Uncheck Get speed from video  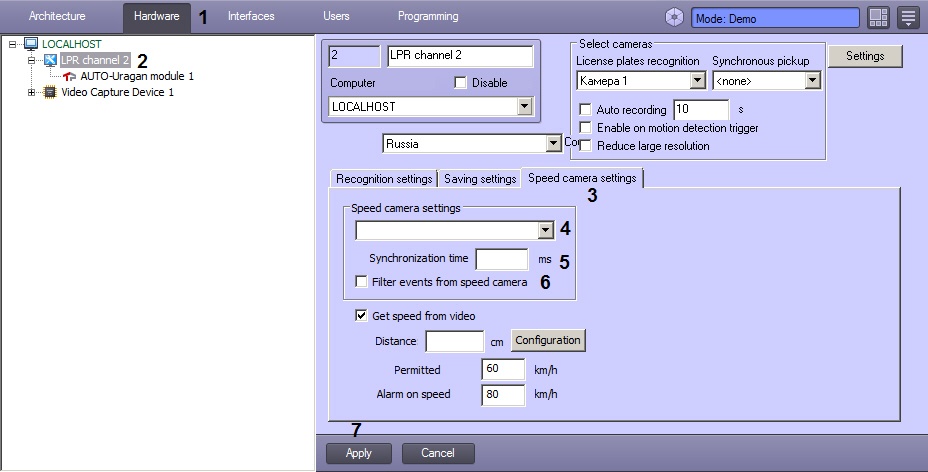[x=361, y=315]
